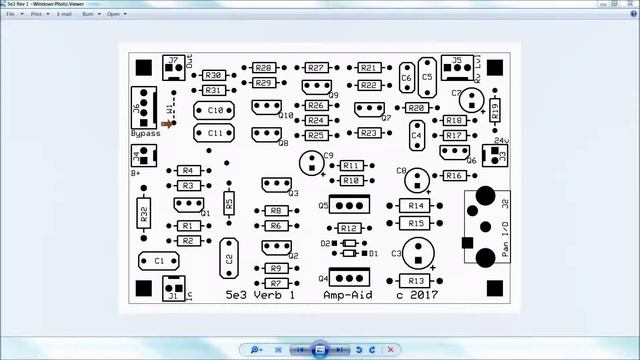Click the 'C10' capacitor label
640x360 pixels.
215,110
